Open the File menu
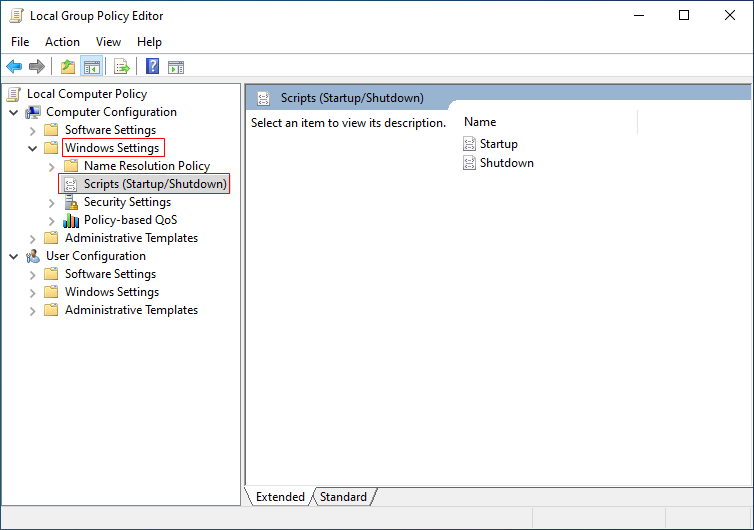The width and height of the screenshot is (754, 530). (x=20, y=42)
